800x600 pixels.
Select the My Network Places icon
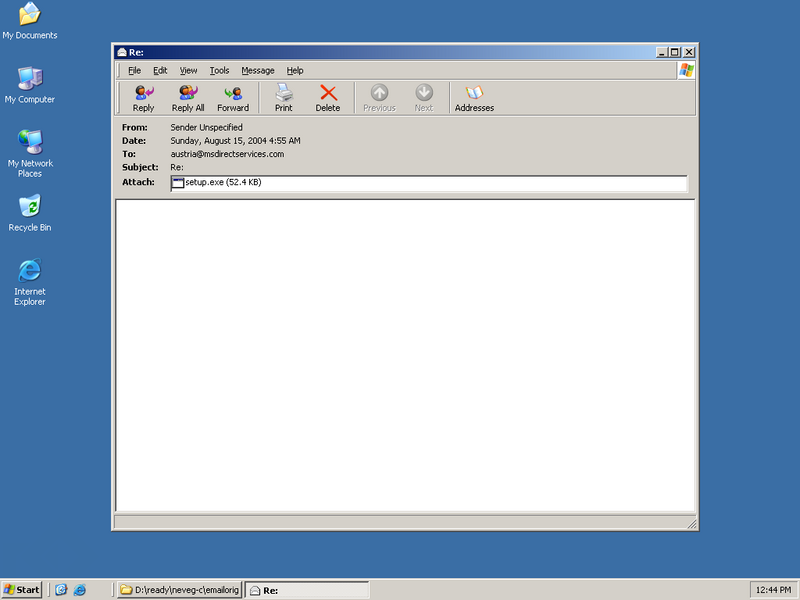coord(30,153)
